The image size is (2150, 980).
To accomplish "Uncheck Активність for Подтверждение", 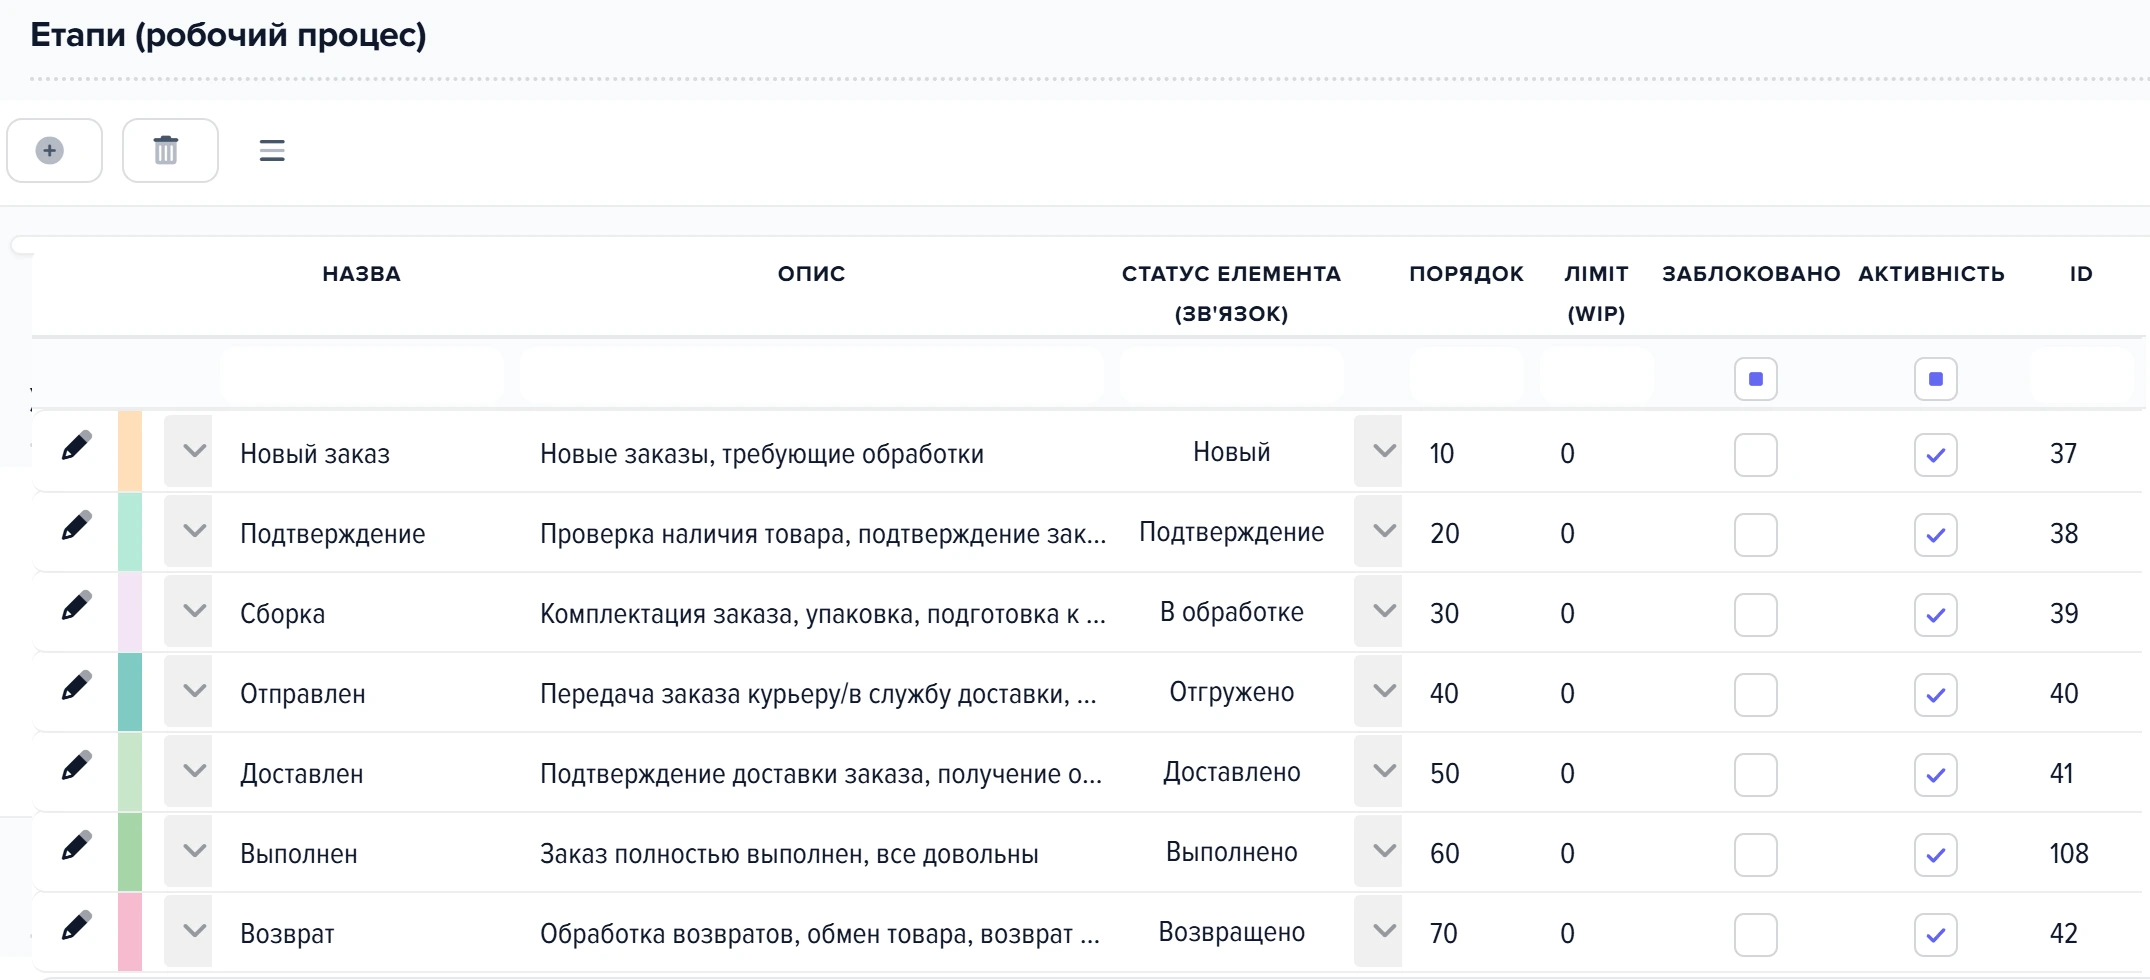I will 1935,535.
